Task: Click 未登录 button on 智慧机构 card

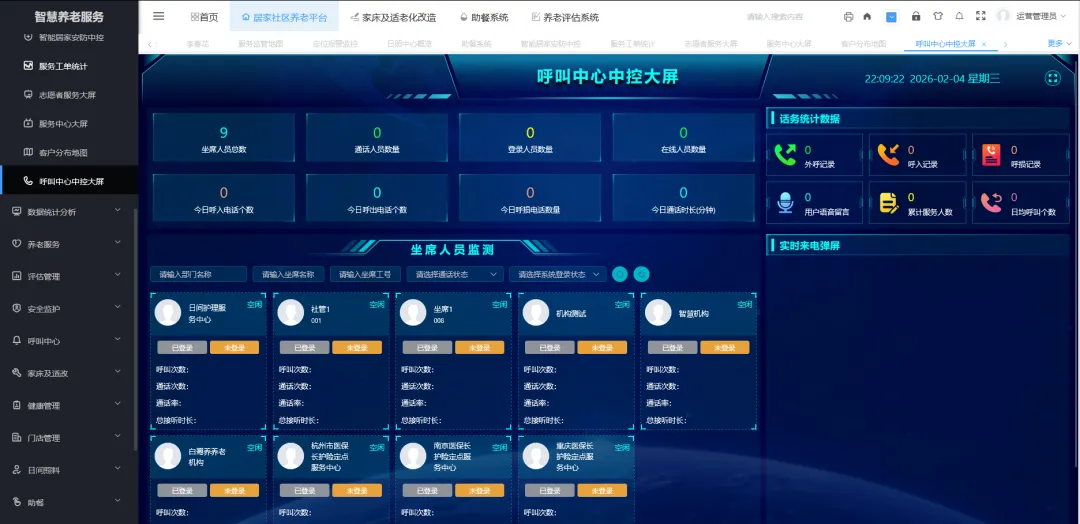Action: coord(725,348)
